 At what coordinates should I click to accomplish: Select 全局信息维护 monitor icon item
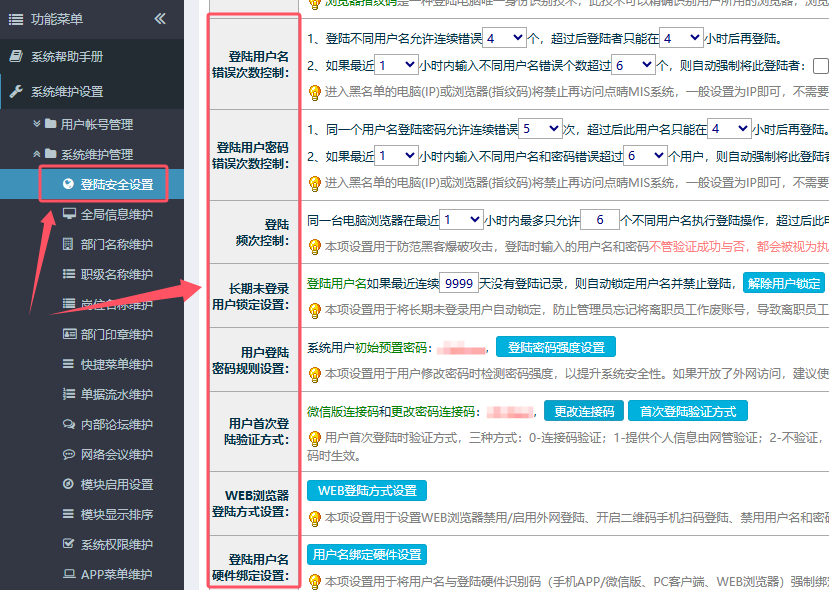(x=116, y=215)
